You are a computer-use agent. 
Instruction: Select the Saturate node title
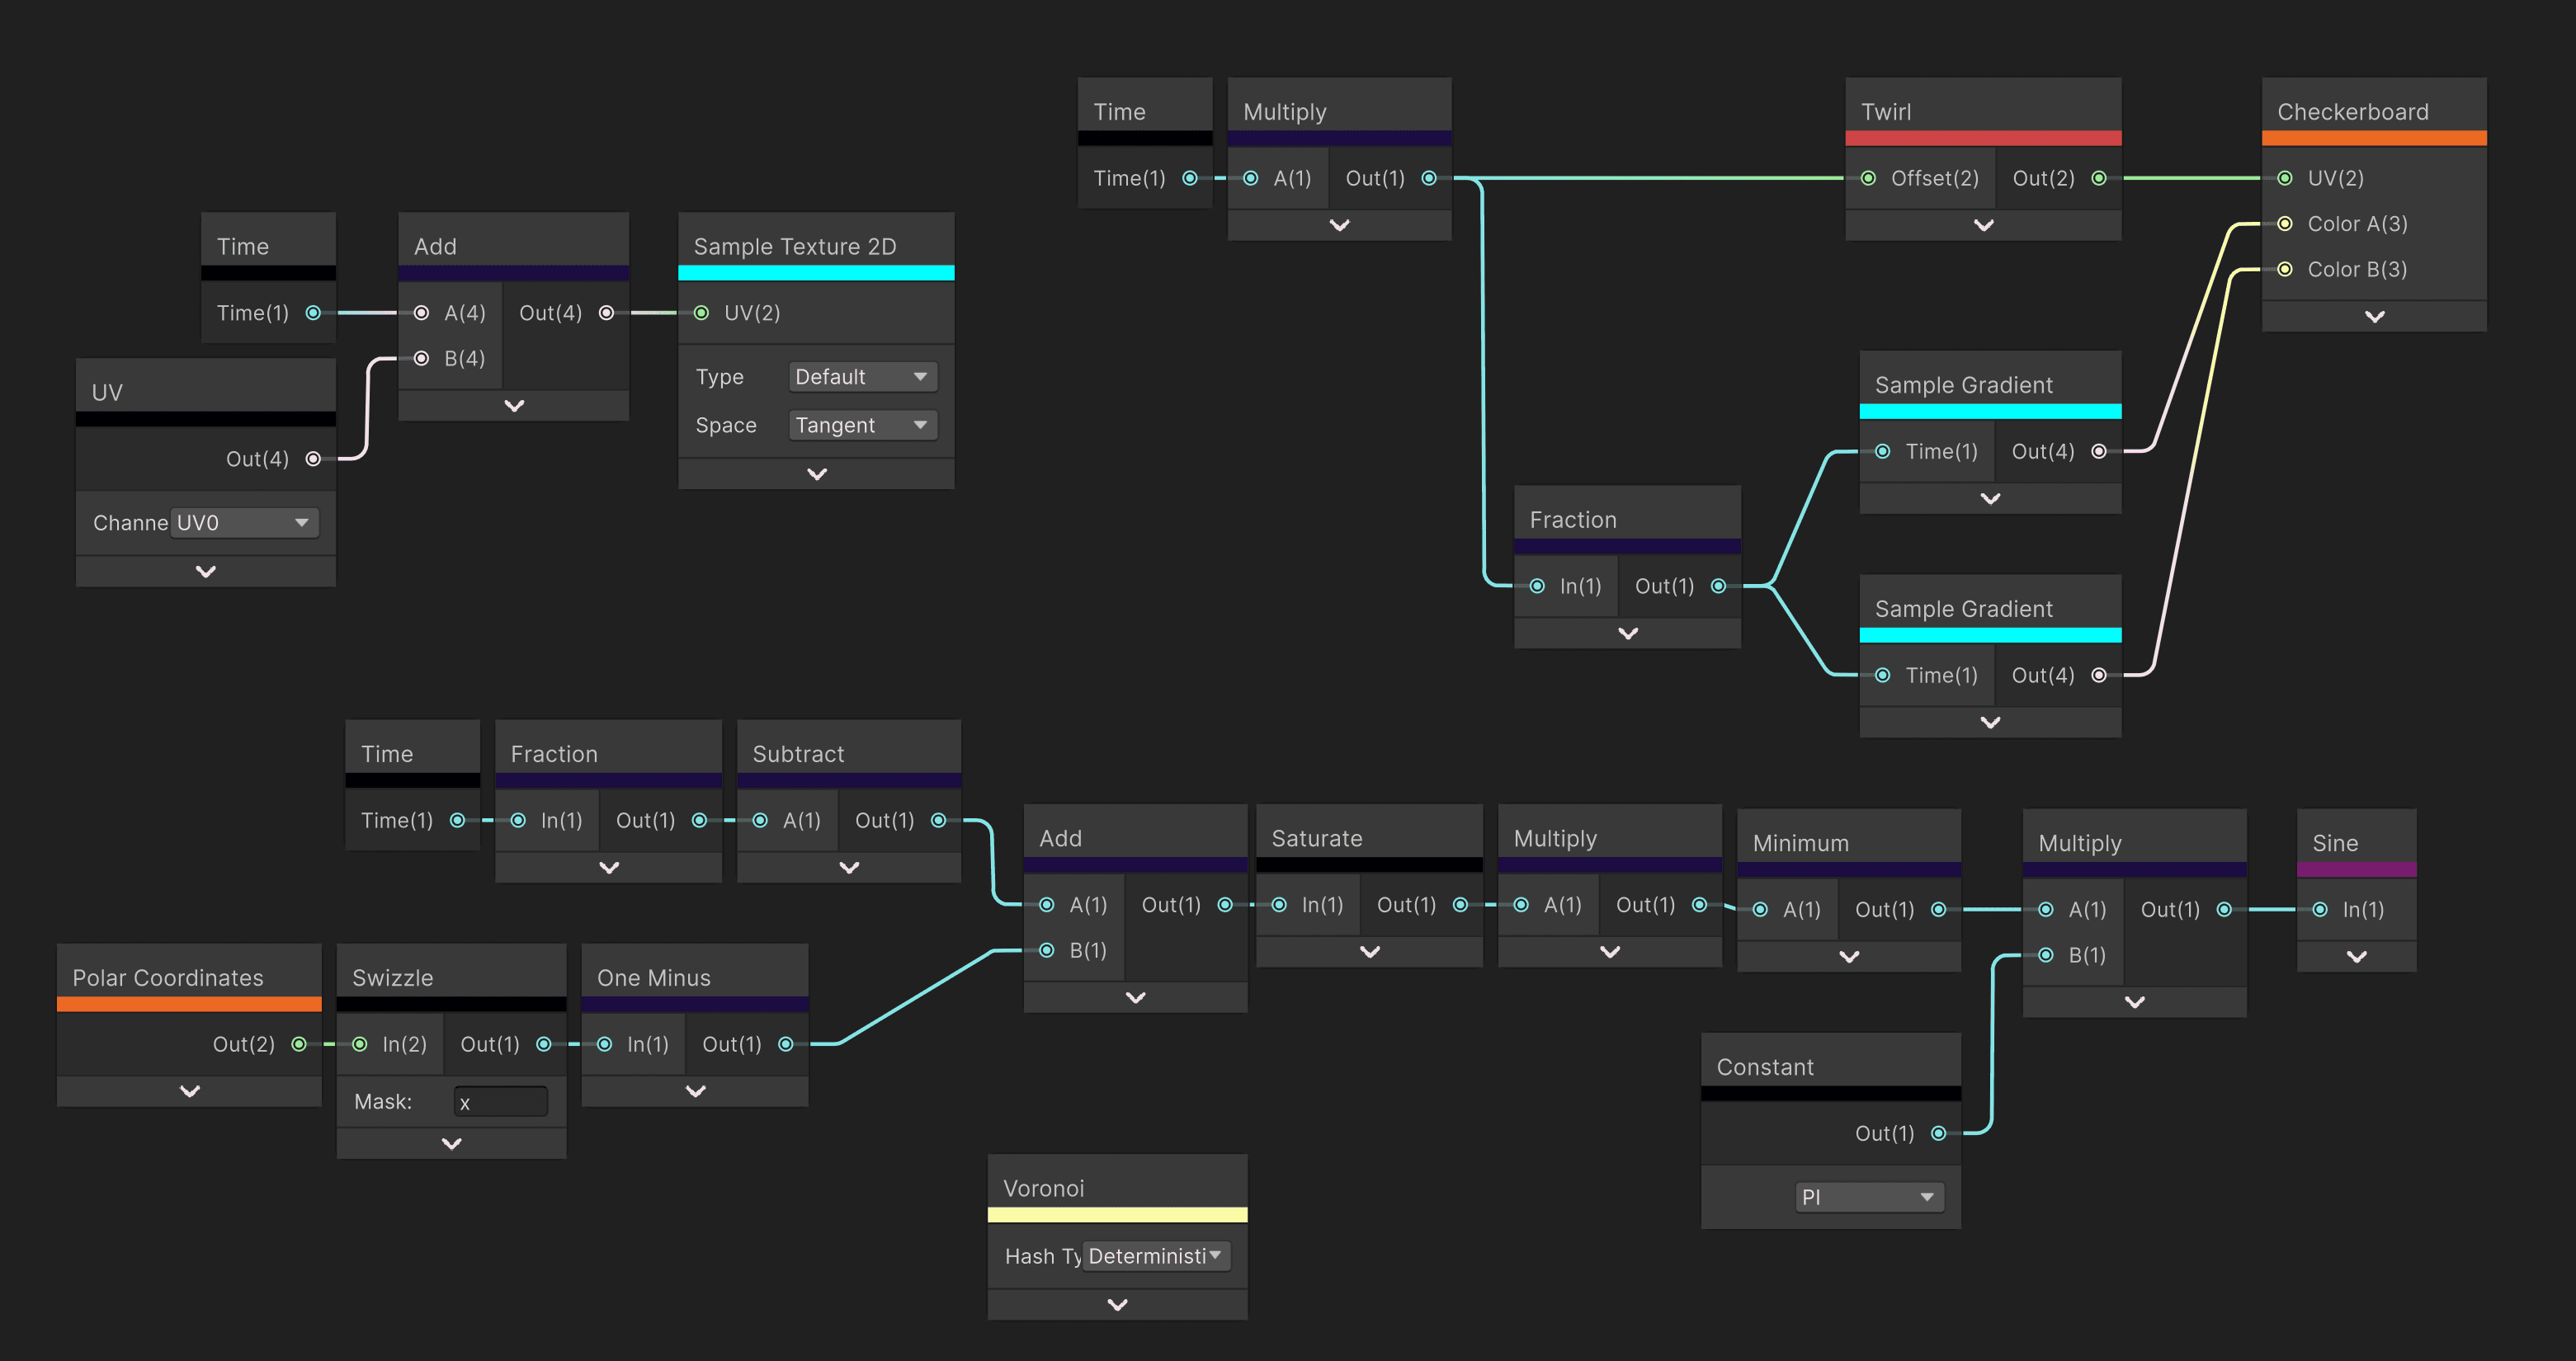pos(1316,838)
